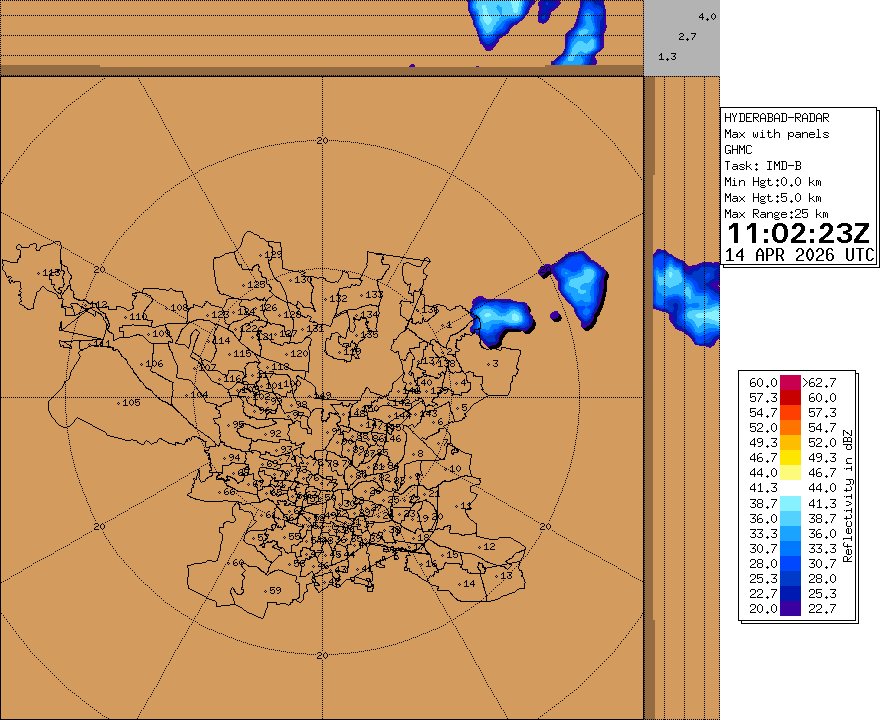This screenshot has width=880, height=720.
Task: Click the 'Reflectivity in dBZ' legend title
Action: tap(847, 496)
